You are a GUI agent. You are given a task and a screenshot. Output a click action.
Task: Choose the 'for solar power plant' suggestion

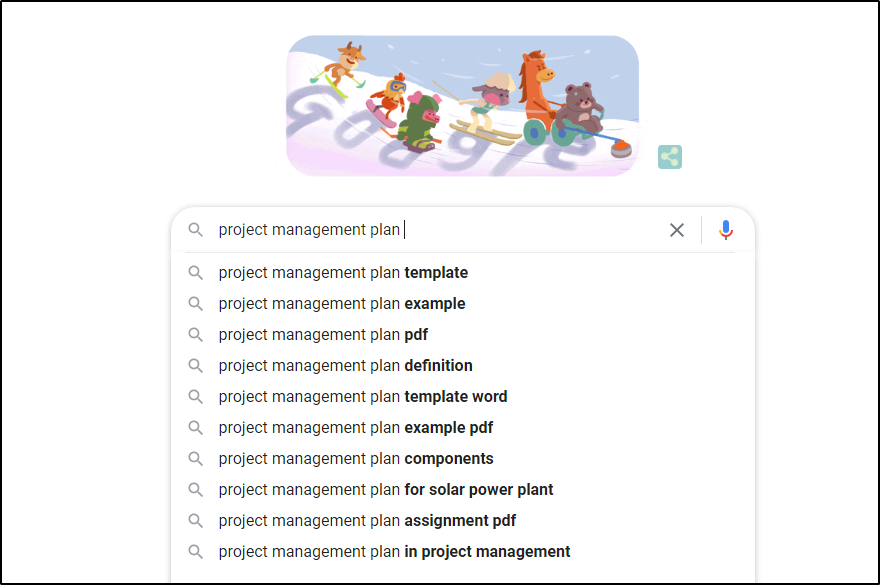coord(386,490)
